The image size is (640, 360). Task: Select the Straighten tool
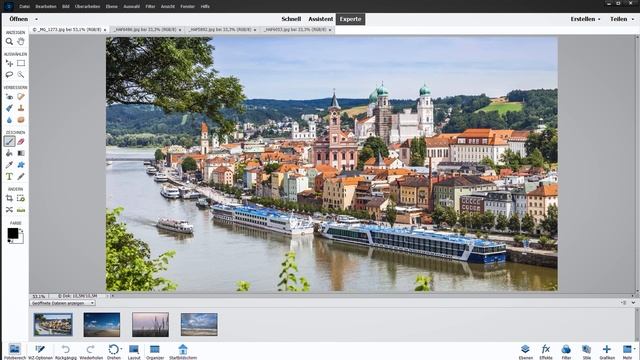coord(21,210)
